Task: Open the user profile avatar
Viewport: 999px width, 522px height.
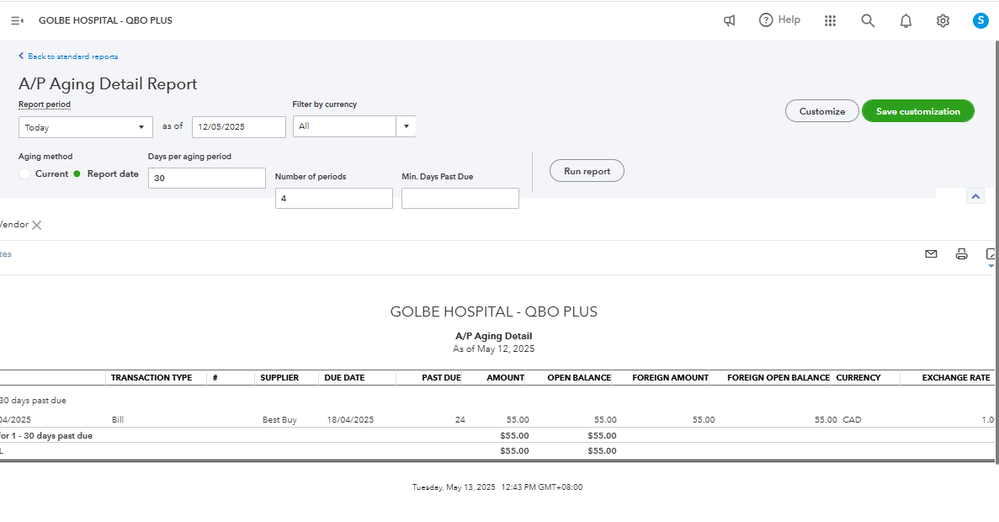Action: [980, 20]
